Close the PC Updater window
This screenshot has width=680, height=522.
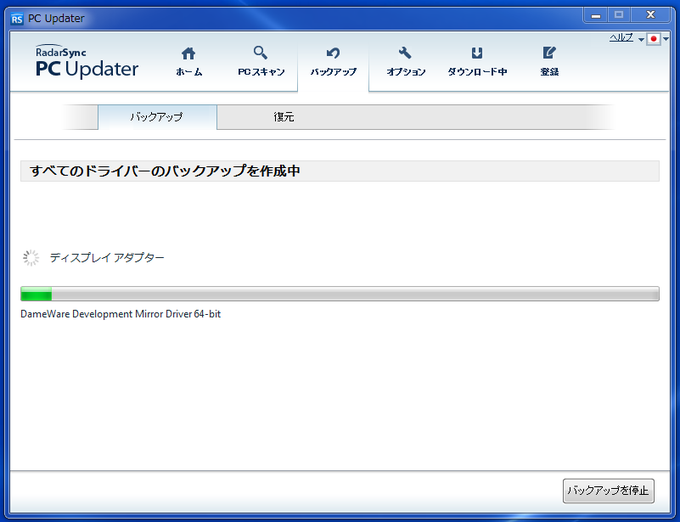tap(650, 16)
